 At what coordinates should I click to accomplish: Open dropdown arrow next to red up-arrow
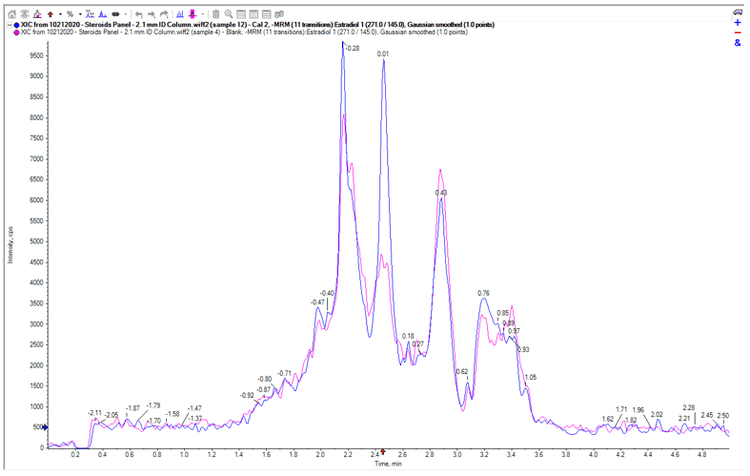60,14
